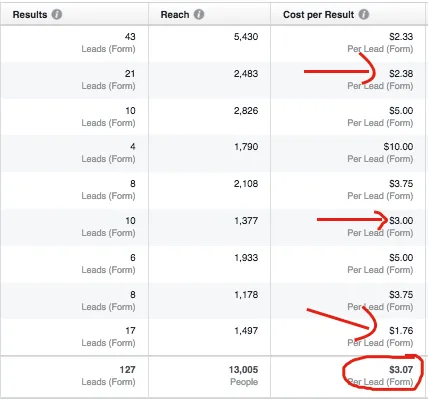Click the info icon beside Reach
This screenshot has width=428, height=399.
point(199,14)
